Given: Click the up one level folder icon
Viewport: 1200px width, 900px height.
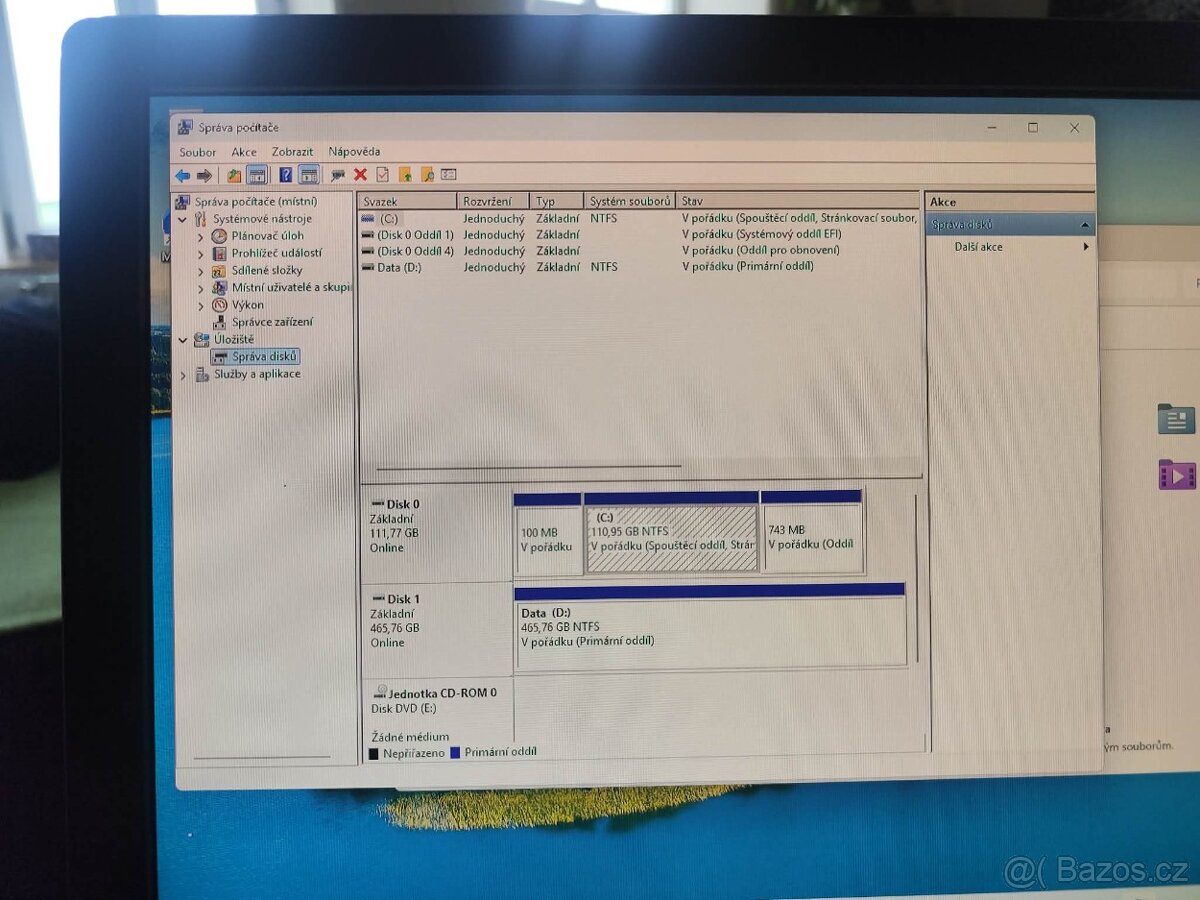Looking at the screenshot, I should (x=234, y=176).
